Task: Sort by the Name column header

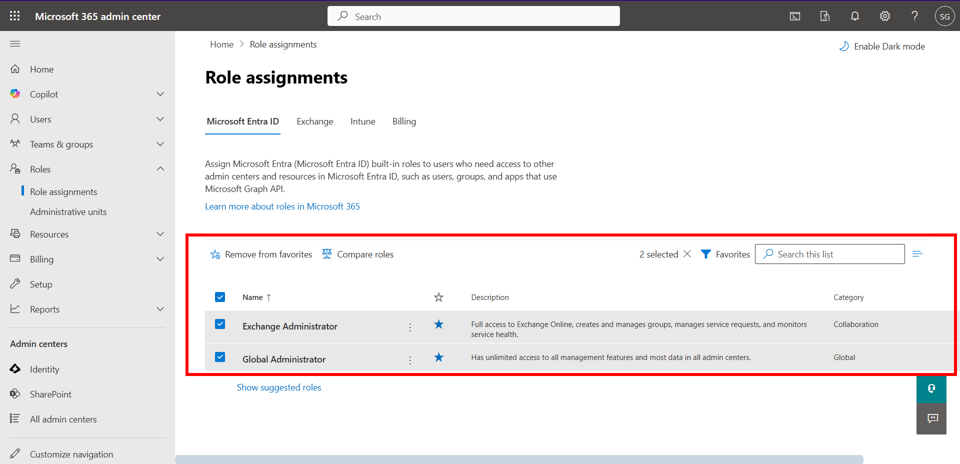Action: coord(257,297)
